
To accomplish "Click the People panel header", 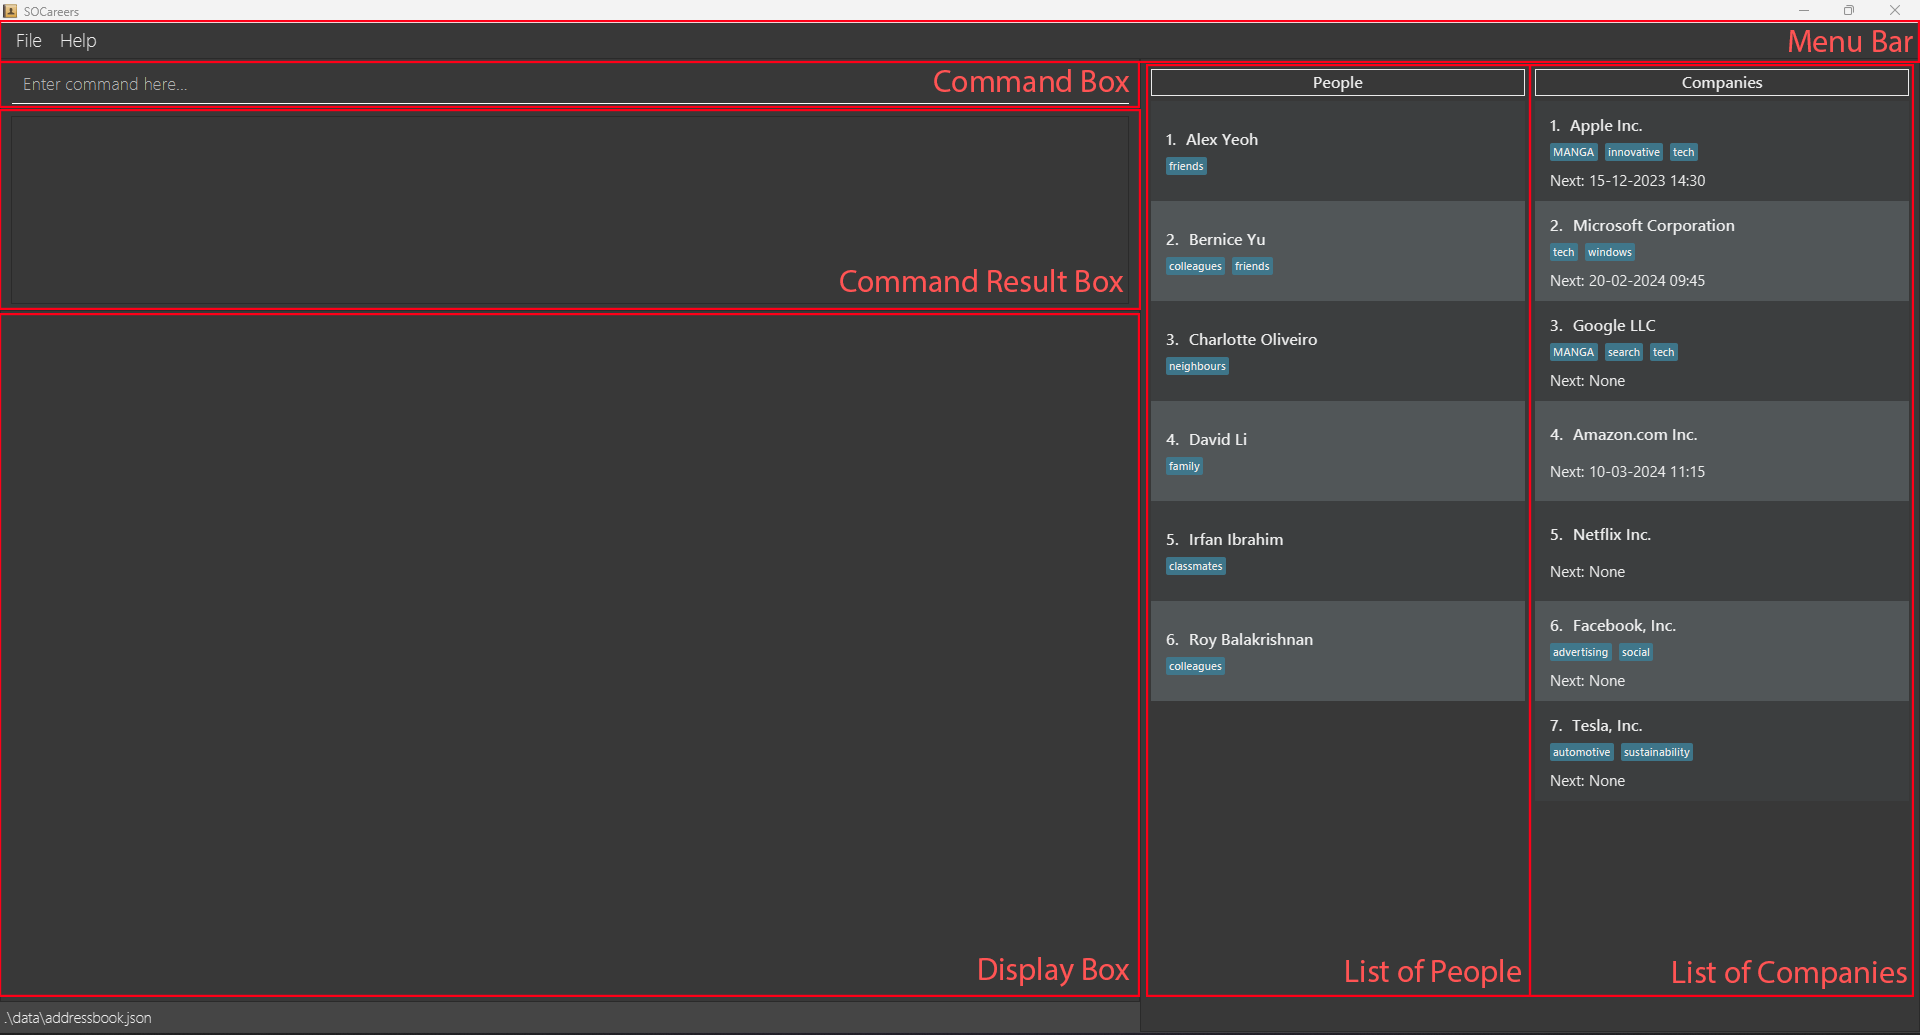I will pos(1337,82).
